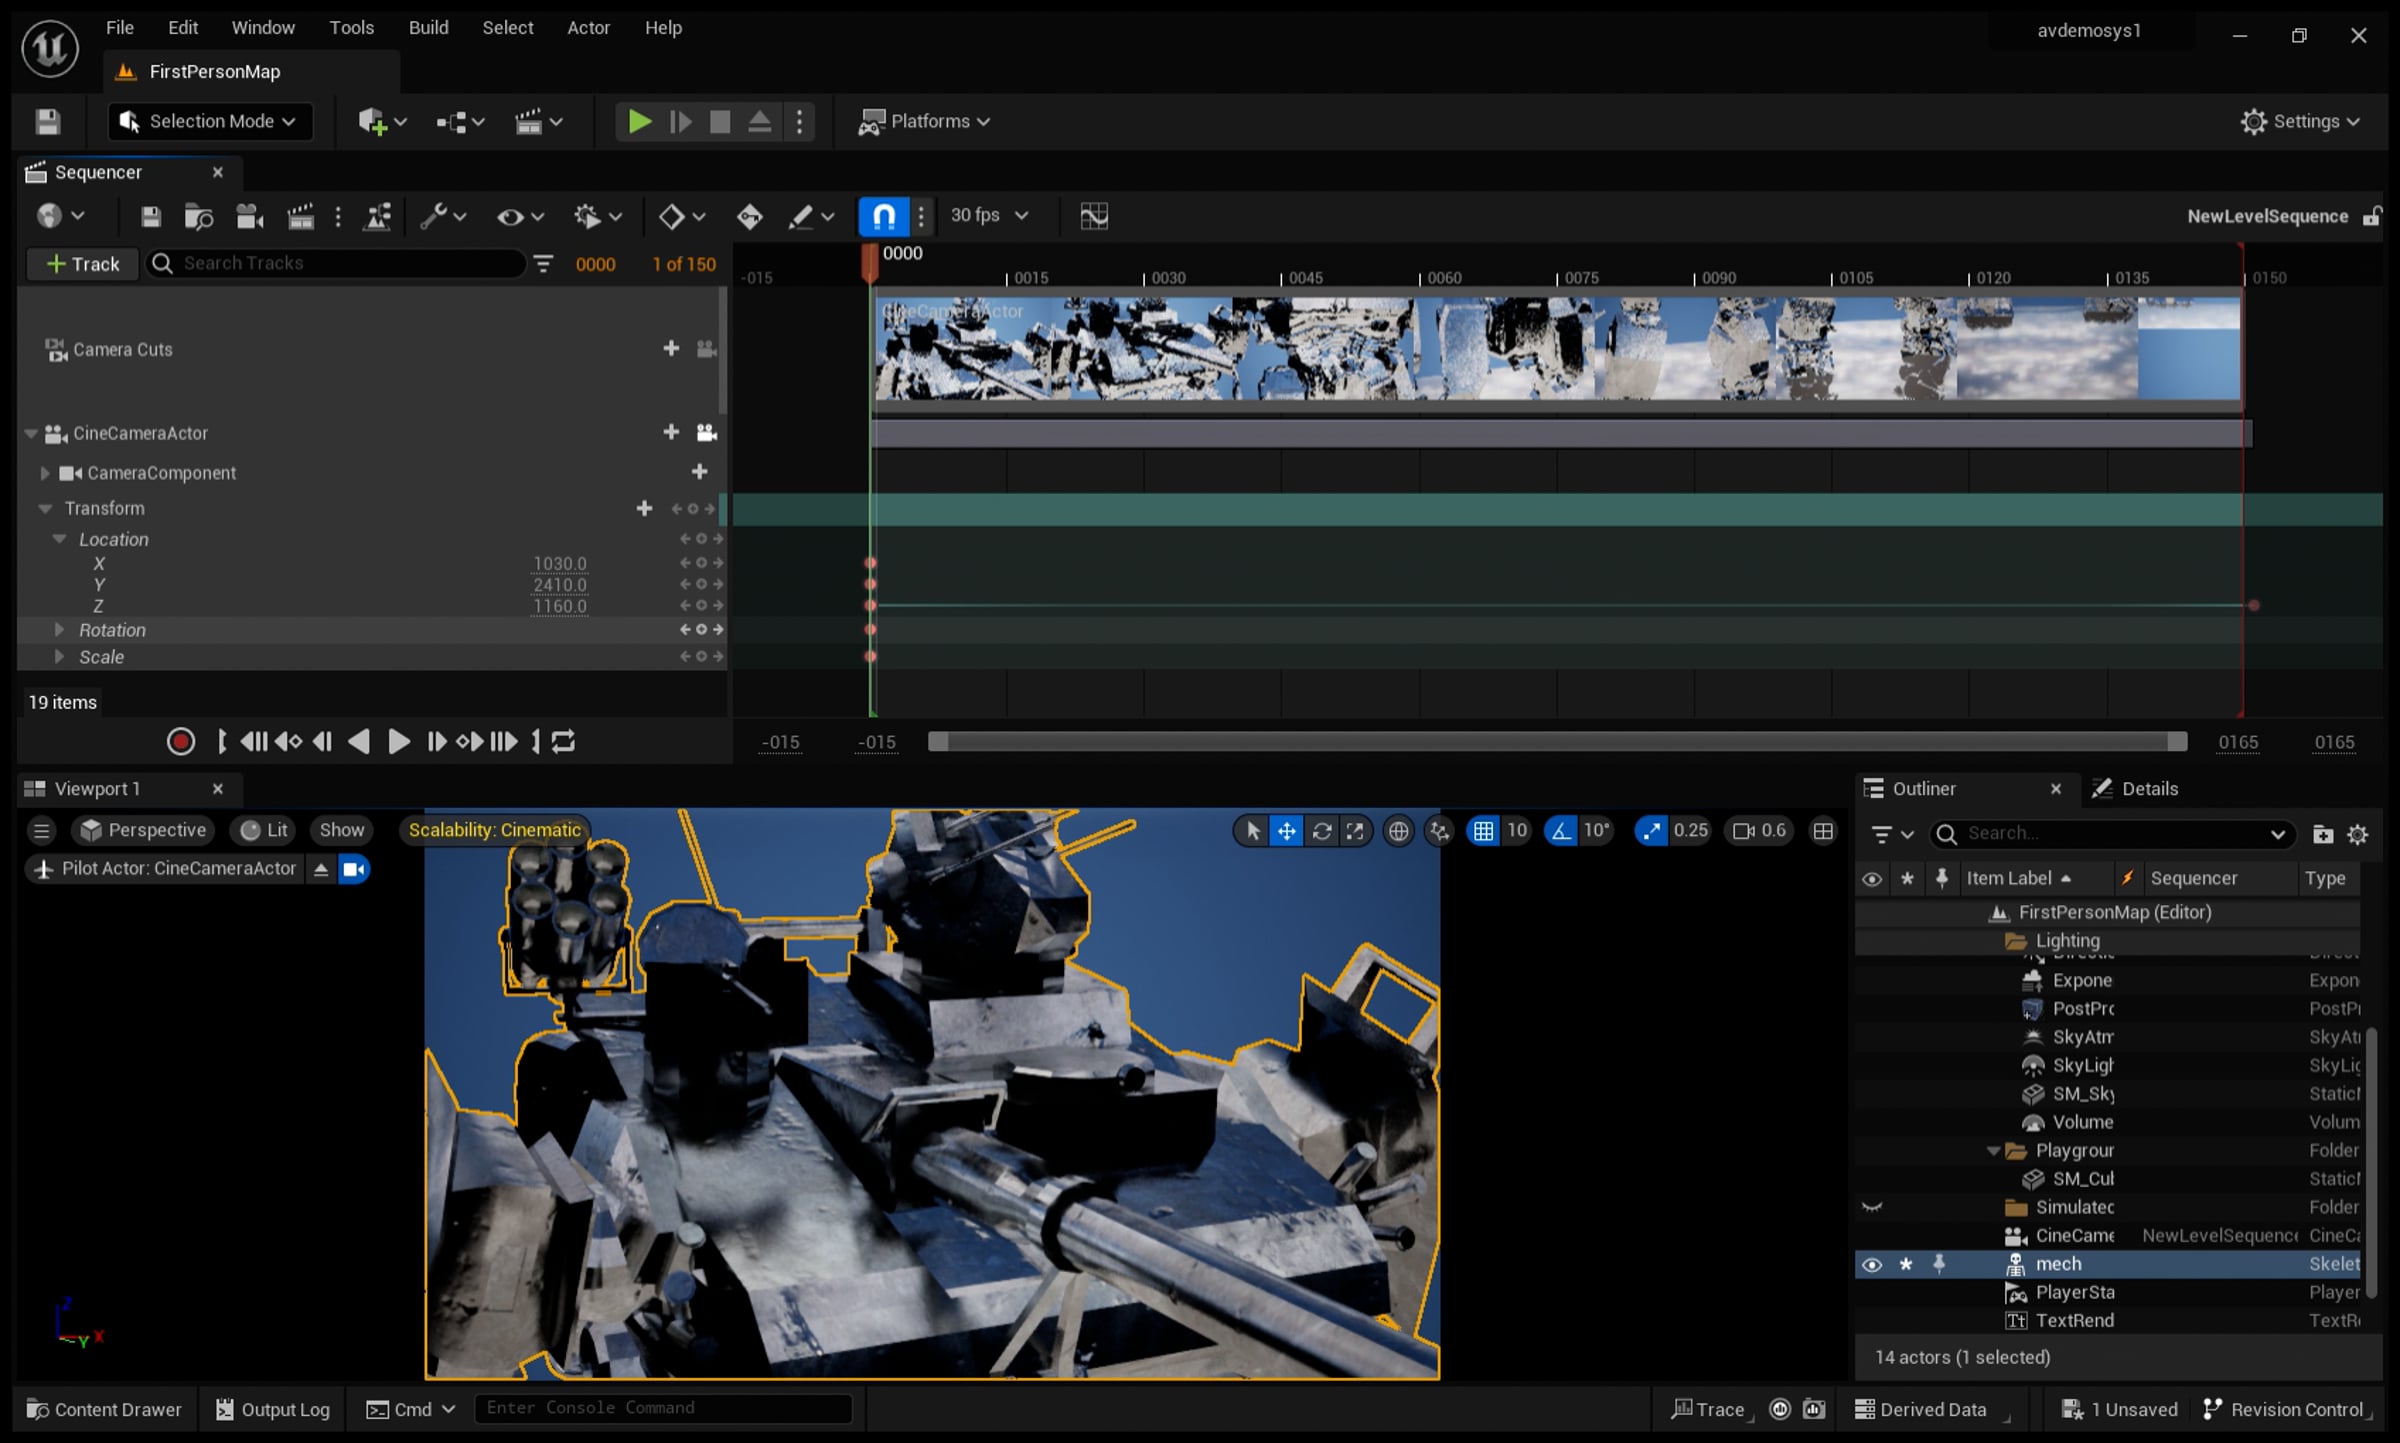Expand the CameraComponent track

click(44, 473)
